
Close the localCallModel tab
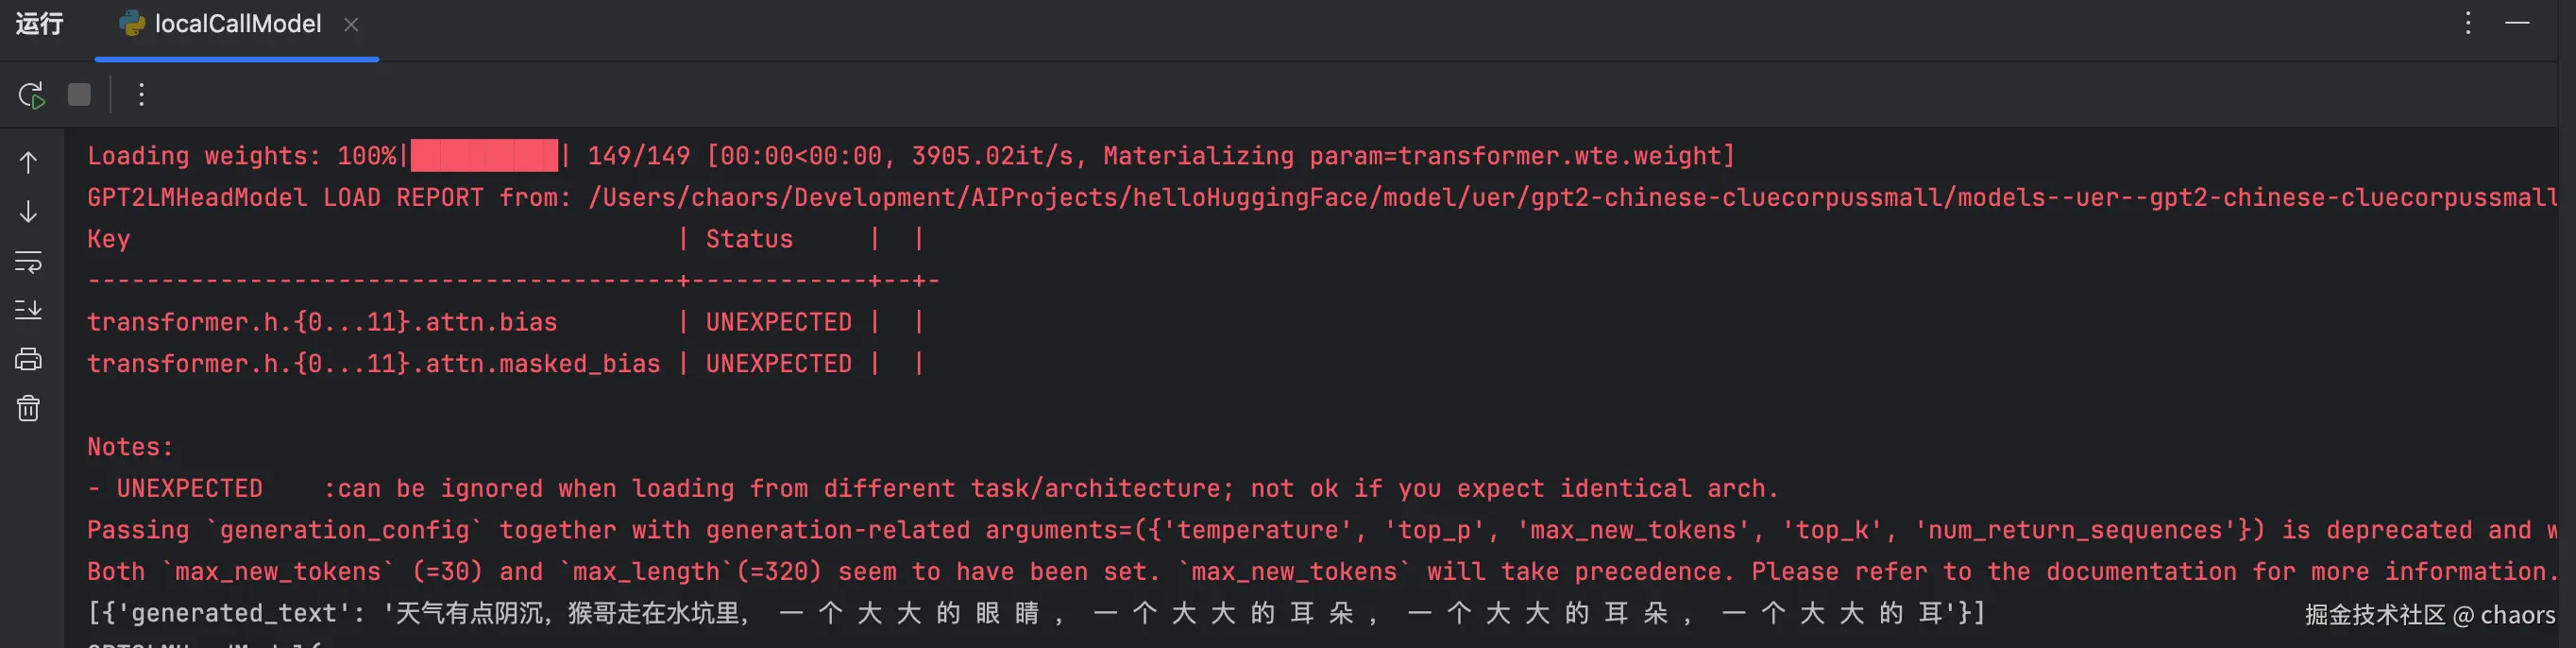(x=351, y=24)
